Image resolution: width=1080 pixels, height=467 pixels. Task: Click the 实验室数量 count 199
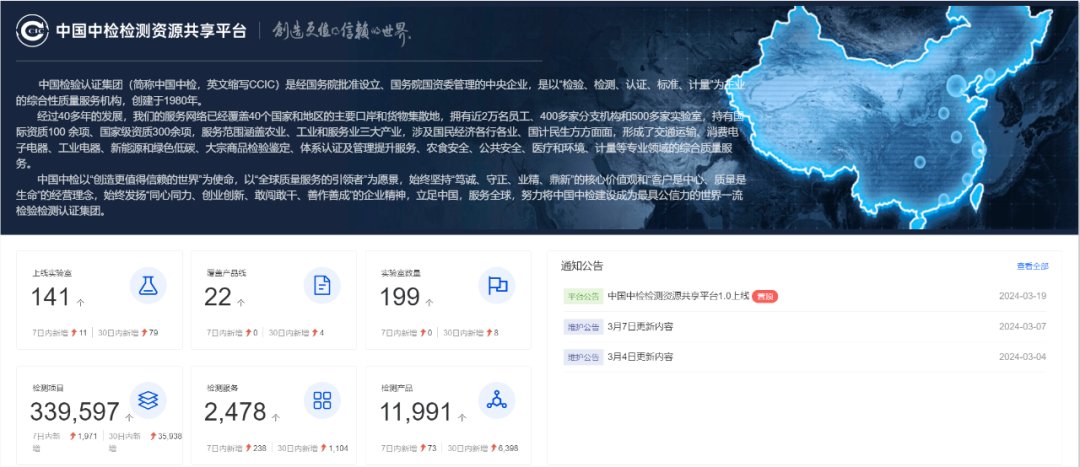(400, 297)
